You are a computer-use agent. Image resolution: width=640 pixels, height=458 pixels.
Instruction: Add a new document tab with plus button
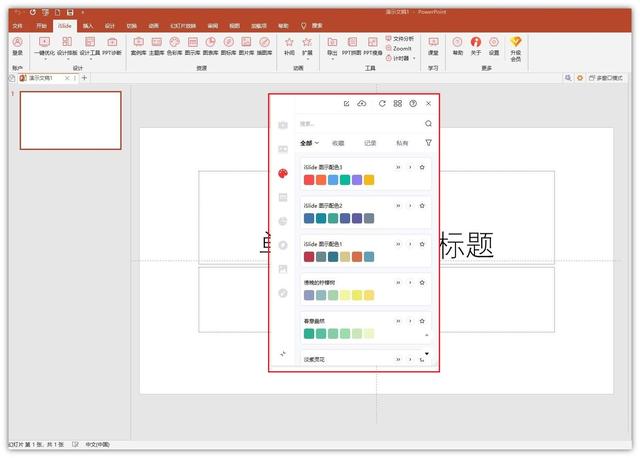[84, 78]
